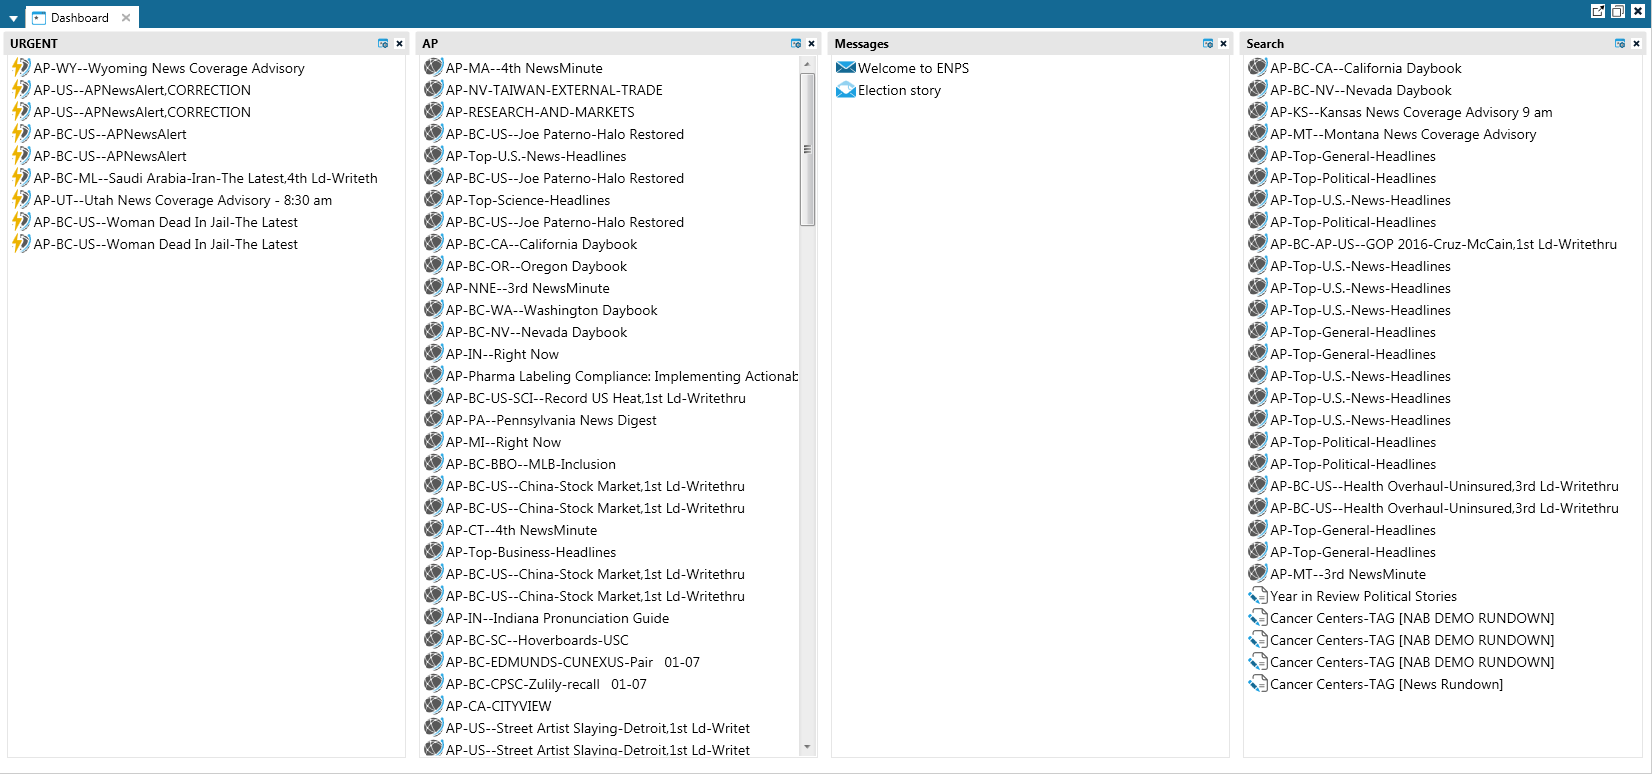The image size is (1652, 774).
Task: Close the URGENT panel
Action: coord(399,44)
